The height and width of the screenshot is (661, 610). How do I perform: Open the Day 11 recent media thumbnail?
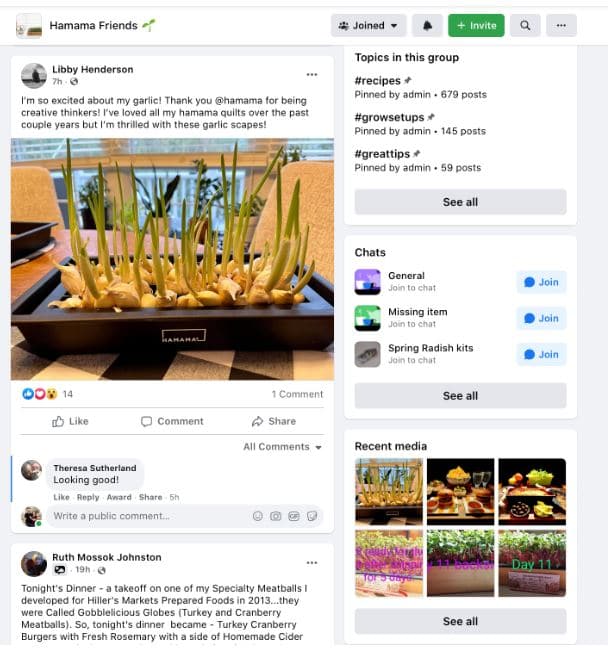532,564
